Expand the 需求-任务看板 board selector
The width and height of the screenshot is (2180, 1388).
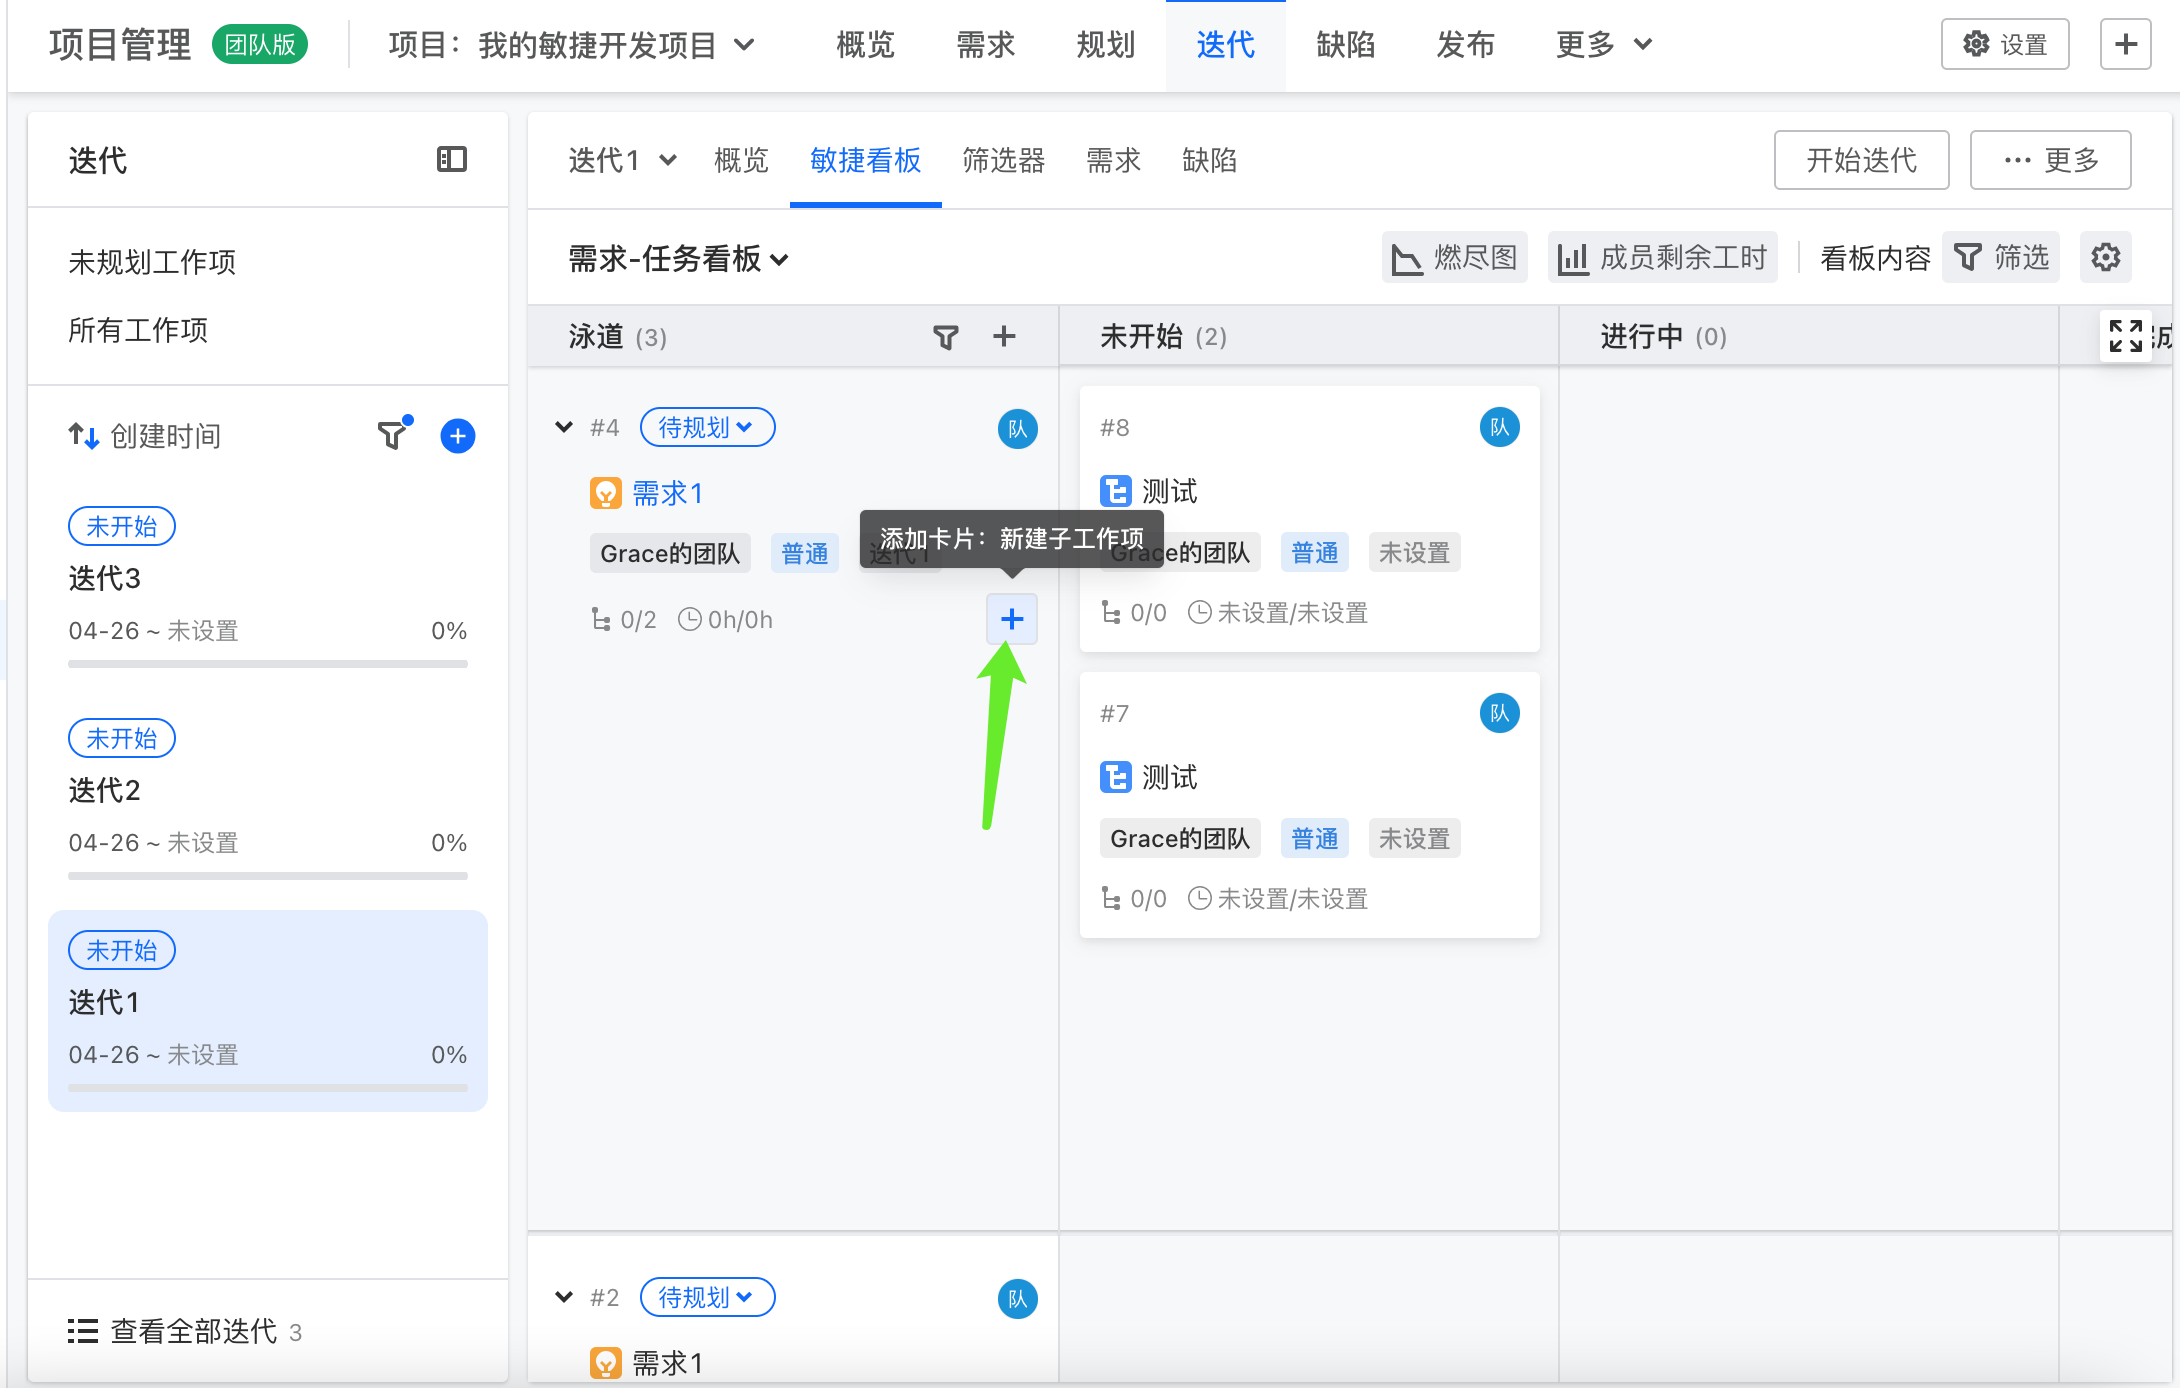click(678, 259)
